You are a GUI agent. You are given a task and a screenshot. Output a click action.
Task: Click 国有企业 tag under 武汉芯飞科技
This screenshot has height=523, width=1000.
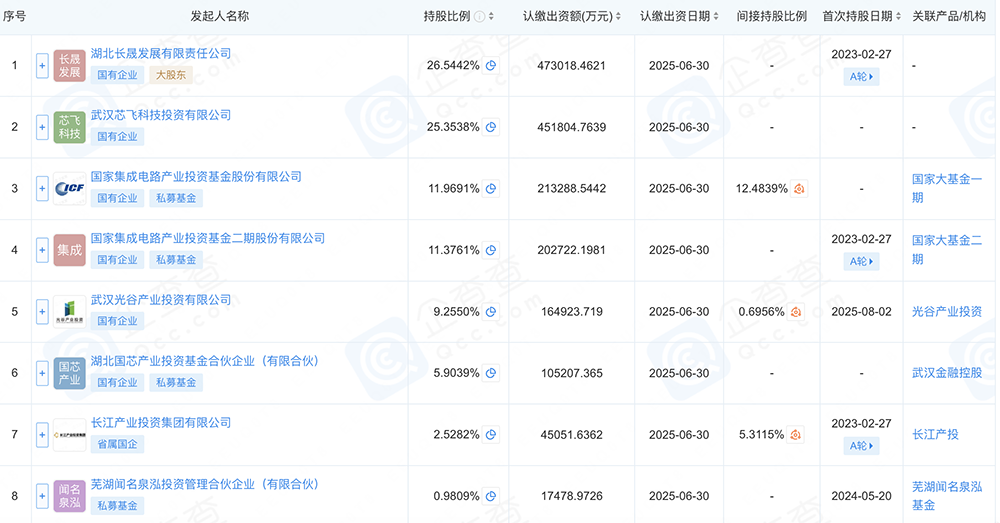pos(117,136)
